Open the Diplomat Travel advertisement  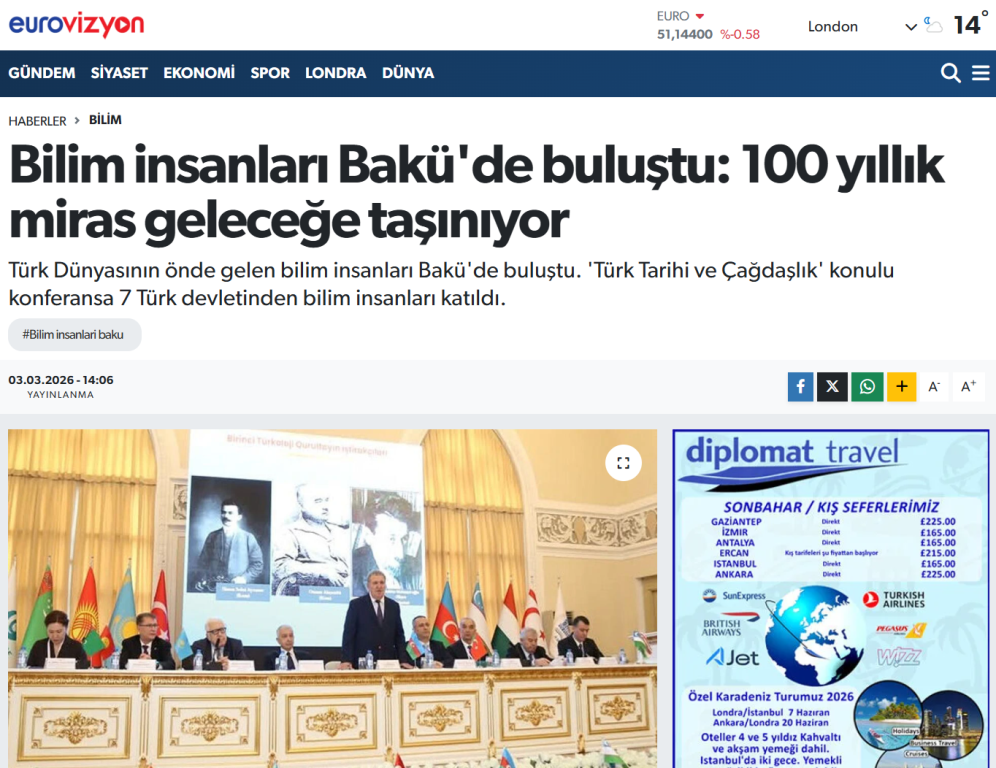830,600
